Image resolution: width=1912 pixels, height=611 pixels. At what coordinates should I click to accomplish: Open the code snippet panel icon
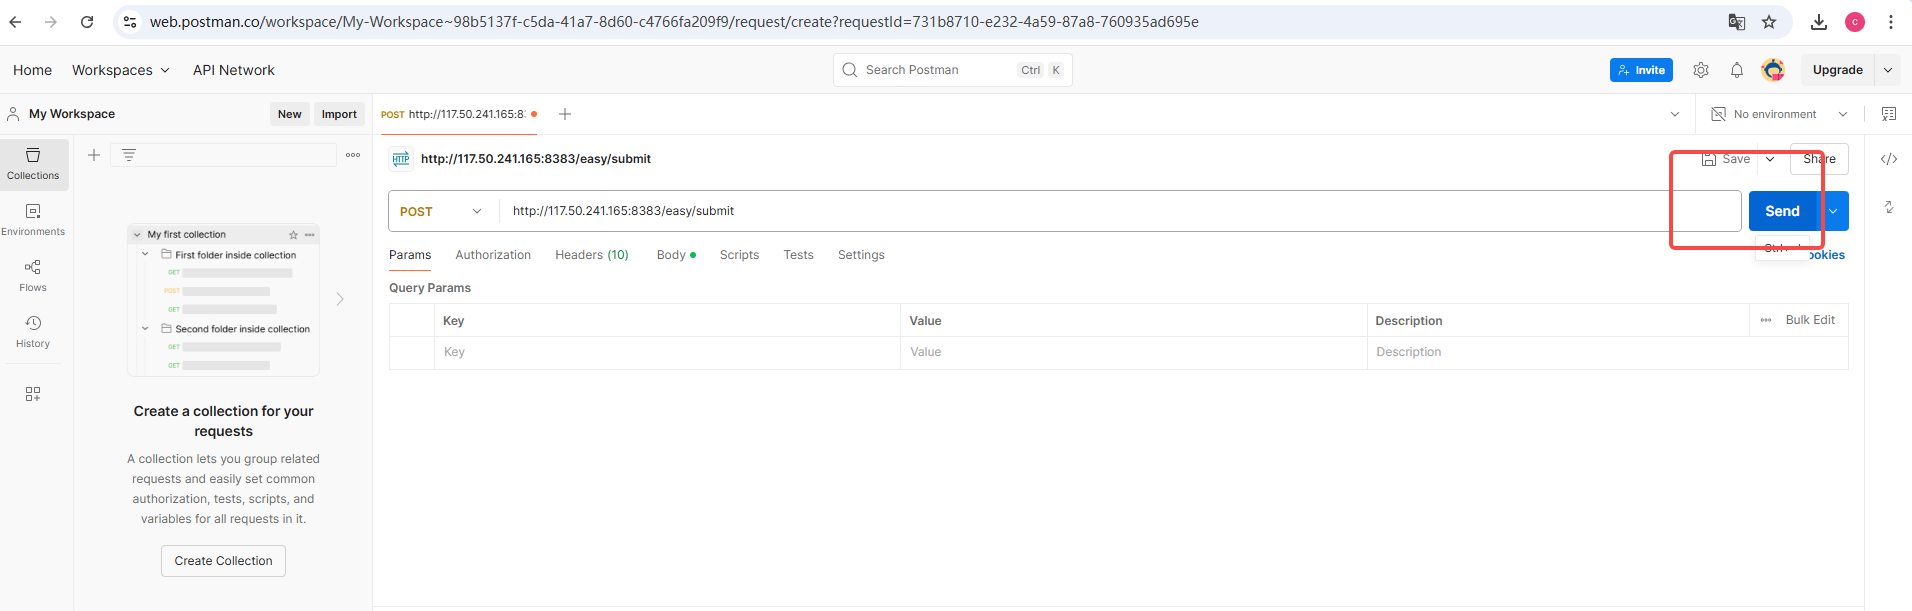click(1889, 159)
